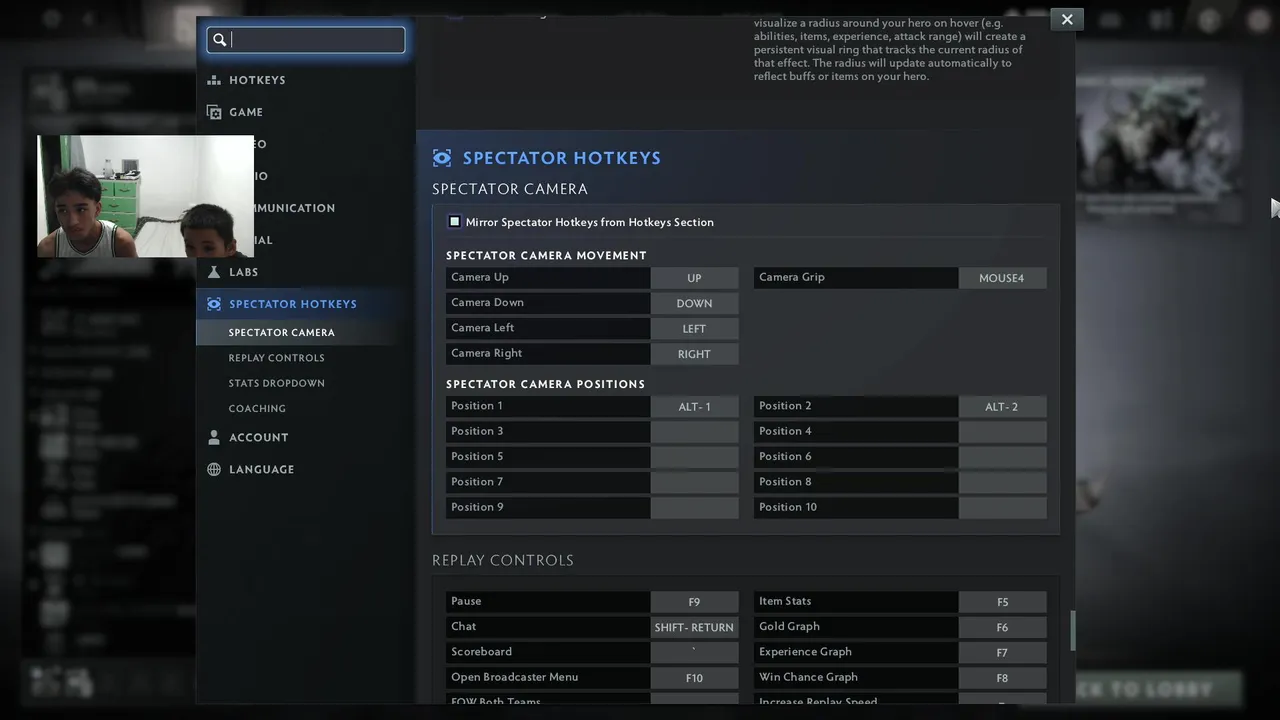Rebind Chat hotkey SHIFT-RETURN
The height and width of the screenshot is (720, 1280).
(694, 627)
